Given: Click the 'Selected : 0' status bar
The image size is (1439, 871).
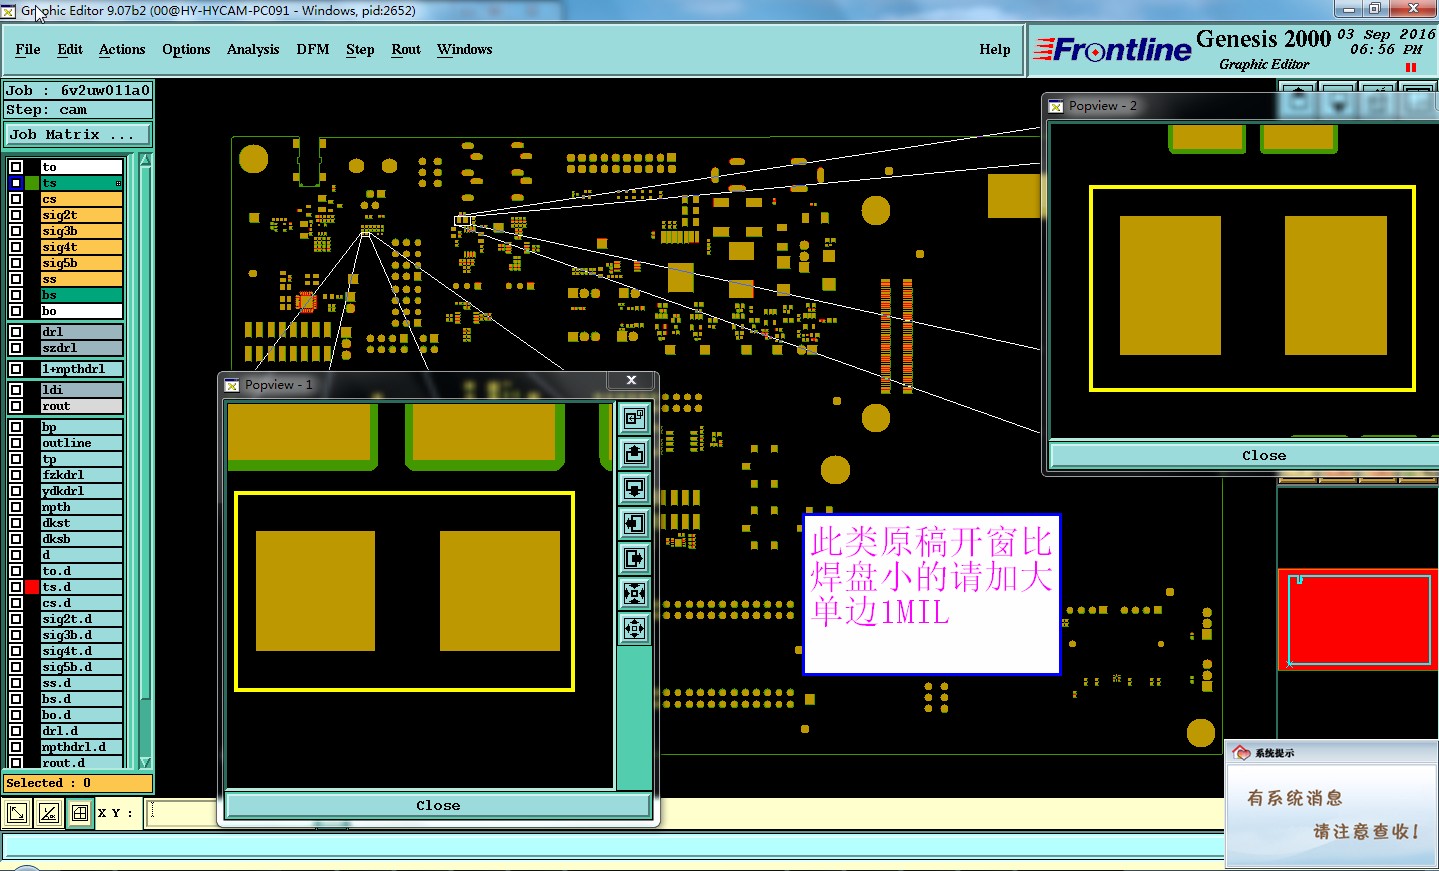Looking at the screenshot, I should (78, 783).
